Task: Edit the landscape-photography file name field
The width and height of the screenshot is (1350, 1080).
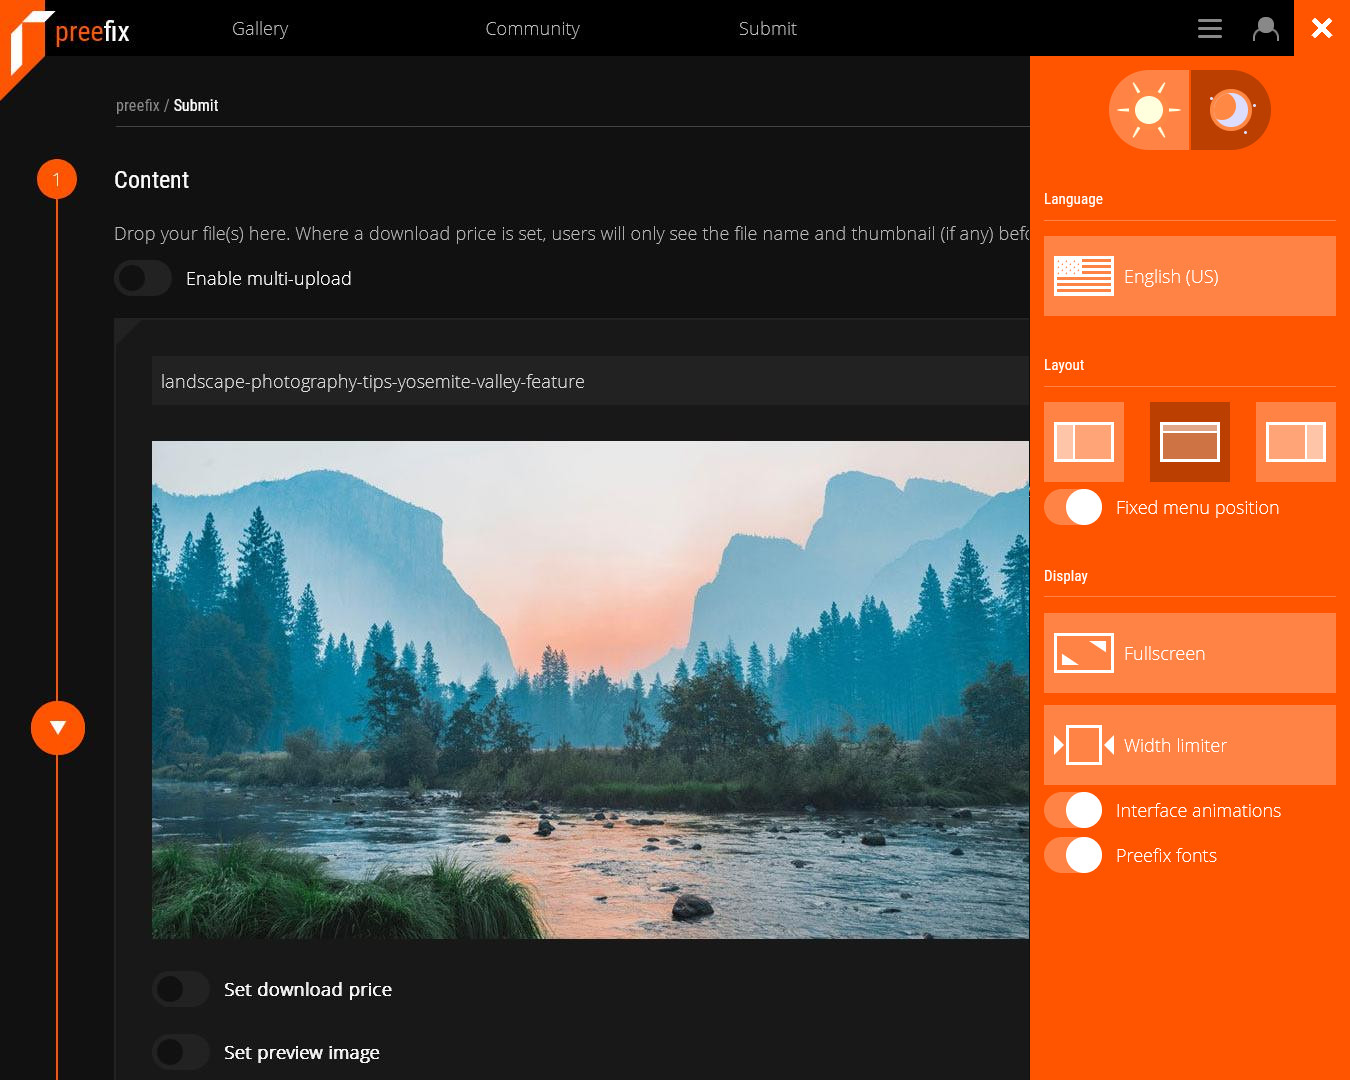Action: [x=590, y=381]
